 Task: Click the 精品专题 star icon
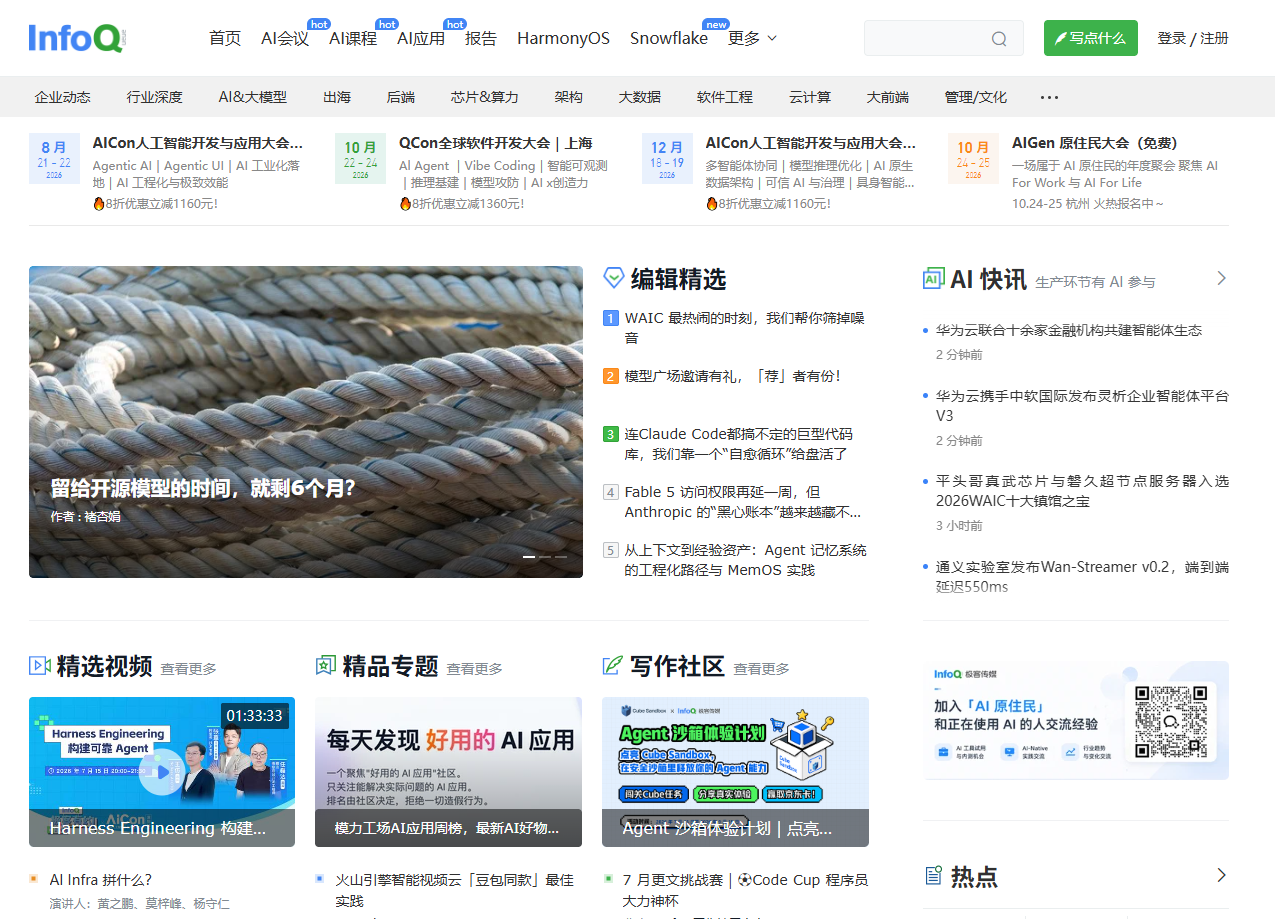(x=326, y=665)
